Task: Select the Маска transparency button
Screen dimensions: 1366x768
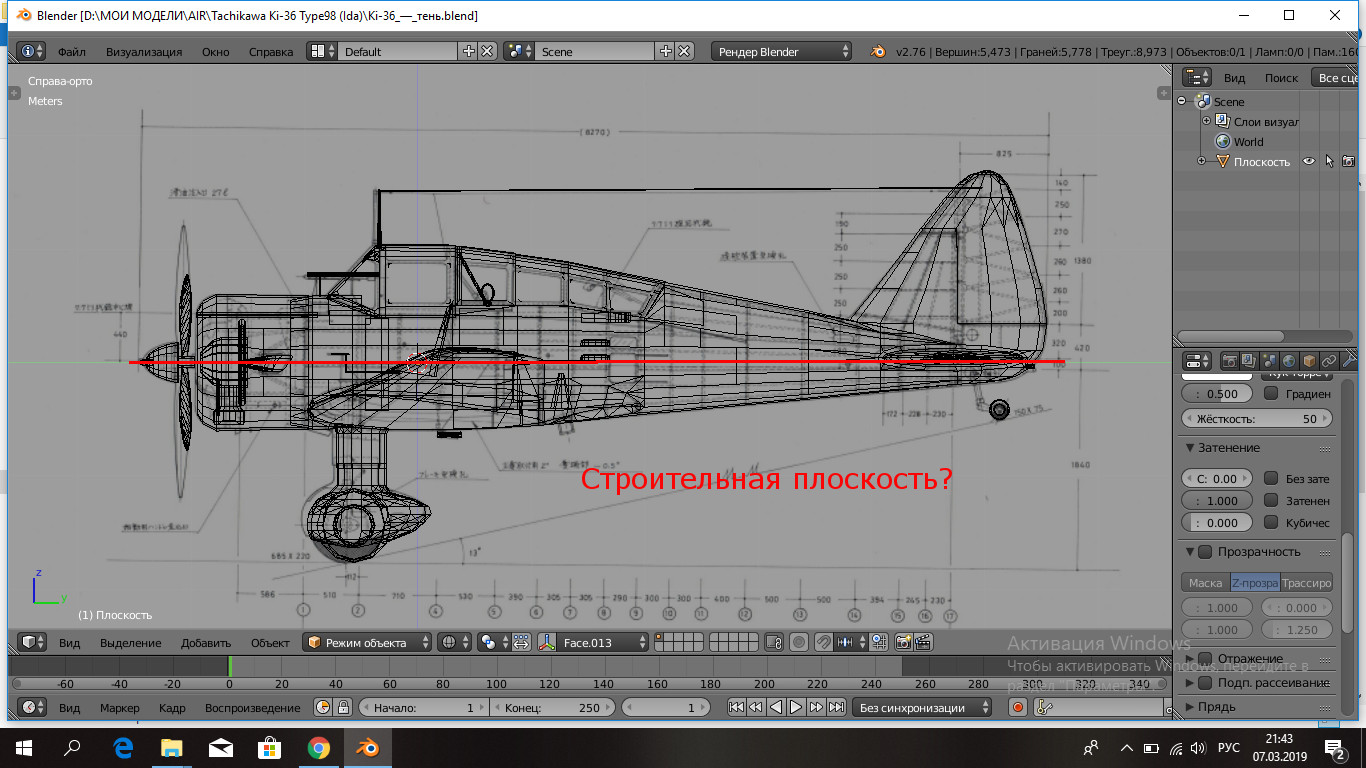Action: [x=1205, y=582]
